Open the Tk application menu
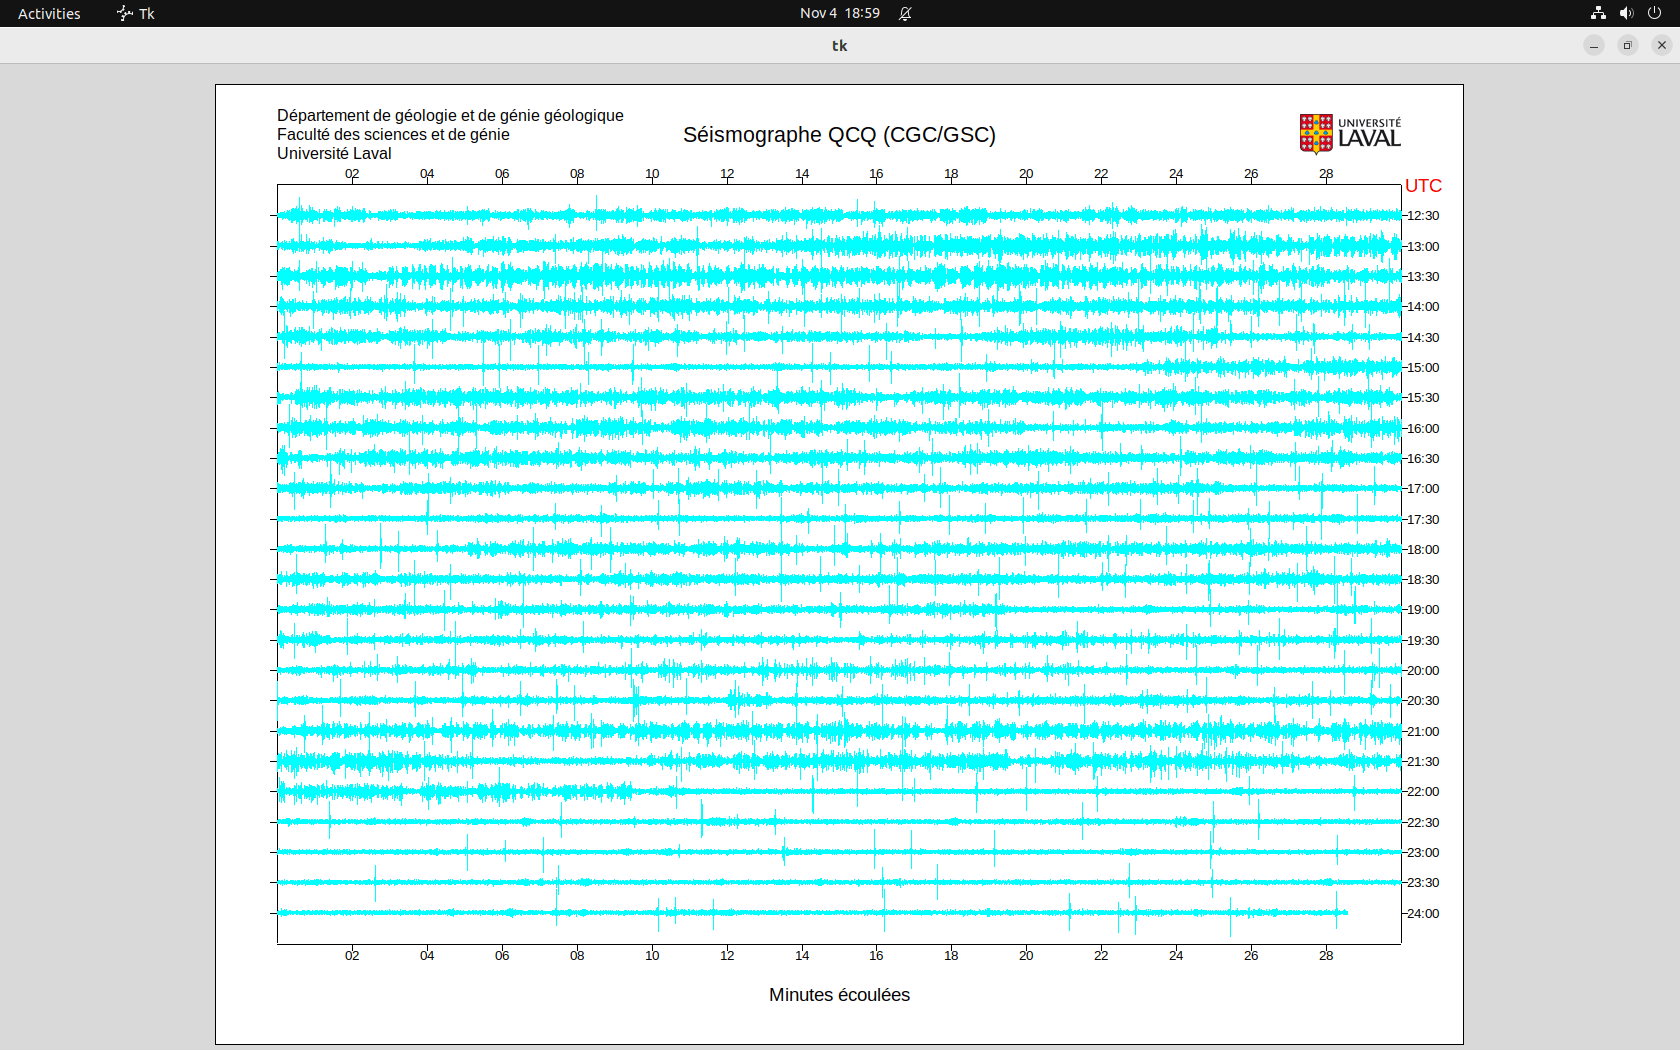The width and height of the screenshot is (1680, 1050). 146,13
